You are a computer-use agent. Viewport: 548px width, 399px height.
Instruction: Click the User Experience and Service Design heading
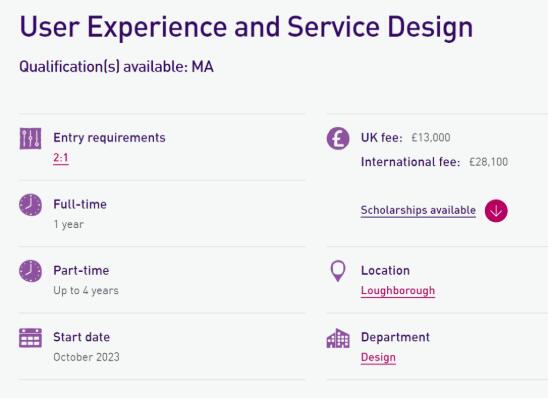point(246,27)
